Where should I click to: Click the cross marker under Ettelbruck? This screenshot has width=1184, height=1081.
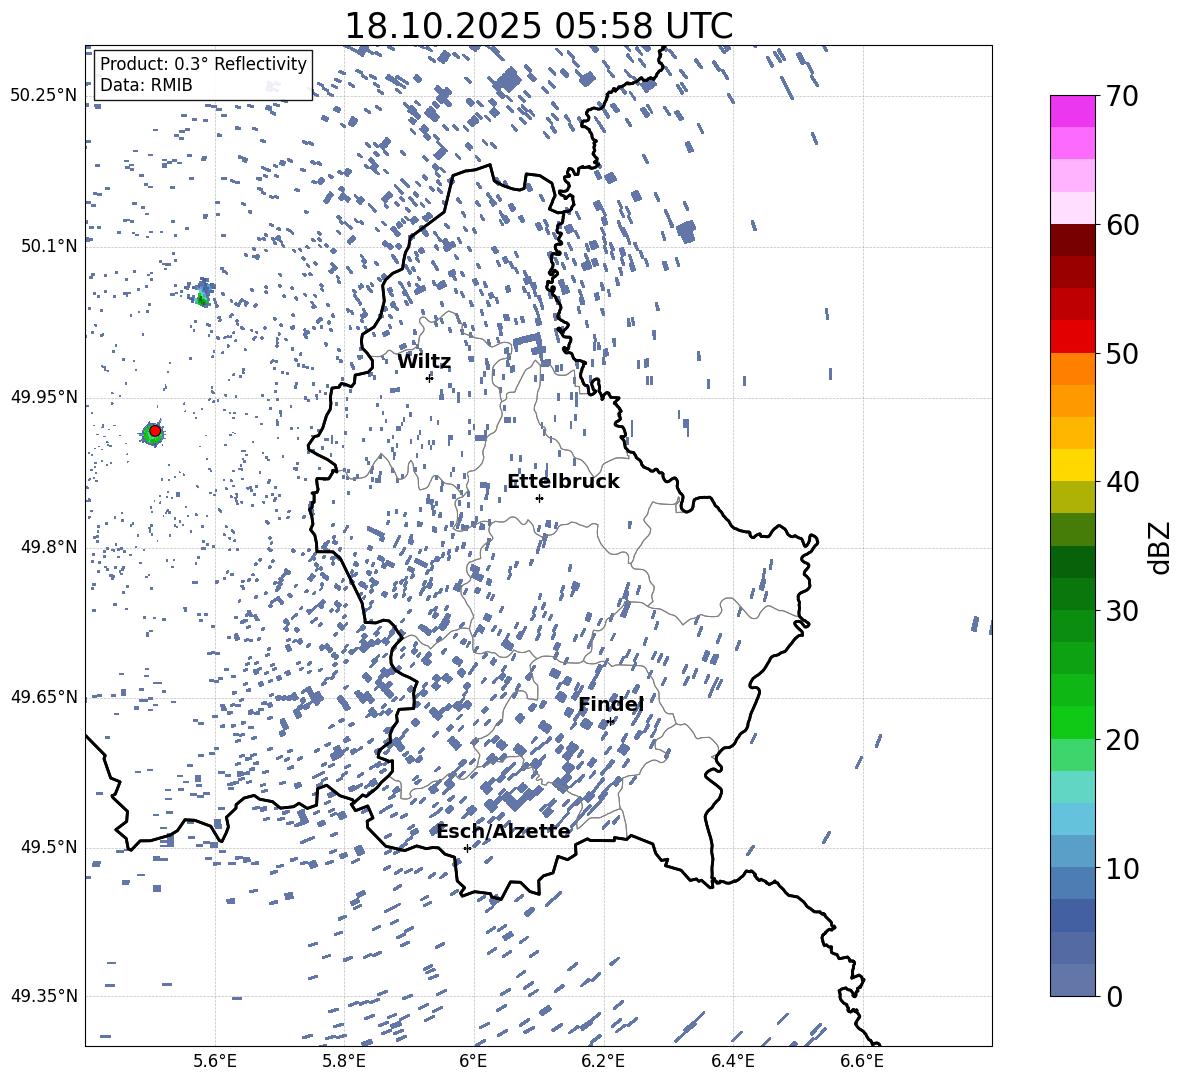point(539,498)
